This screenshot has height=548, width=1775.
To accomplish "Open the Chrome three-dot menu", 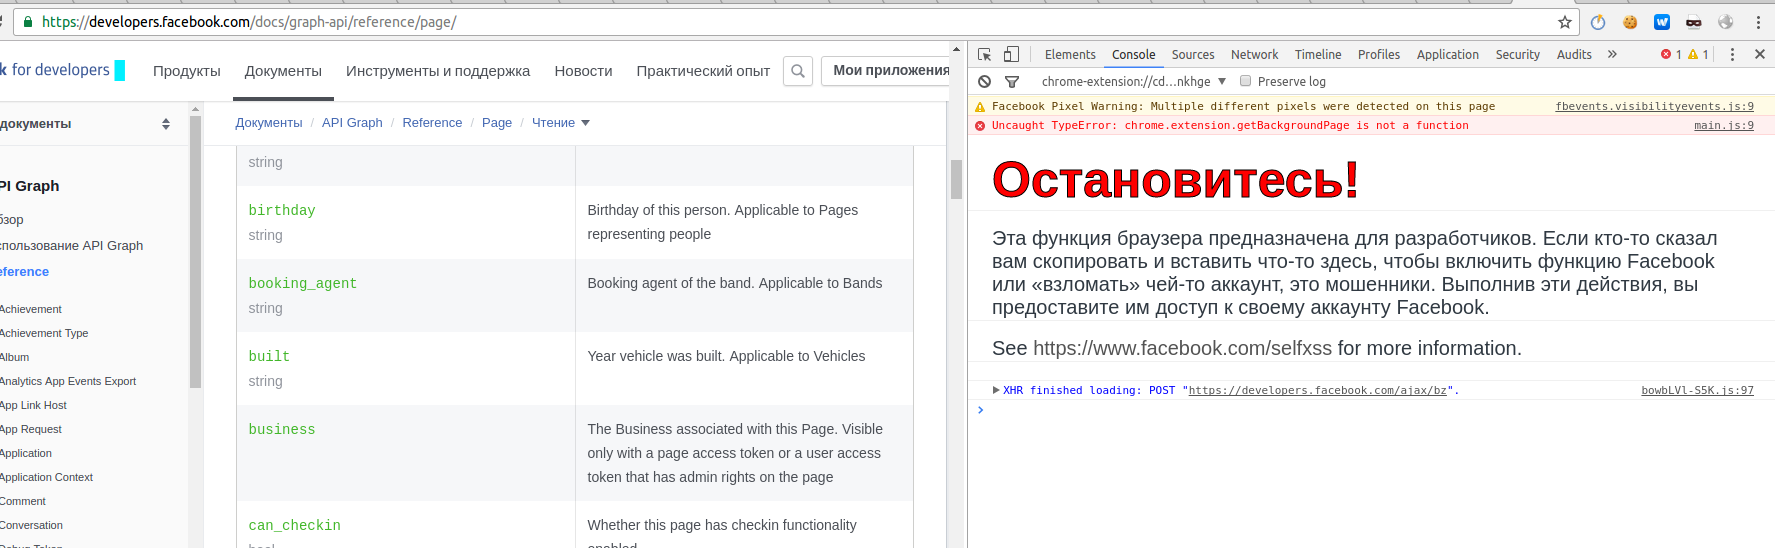I will (x=1758, y=22).
